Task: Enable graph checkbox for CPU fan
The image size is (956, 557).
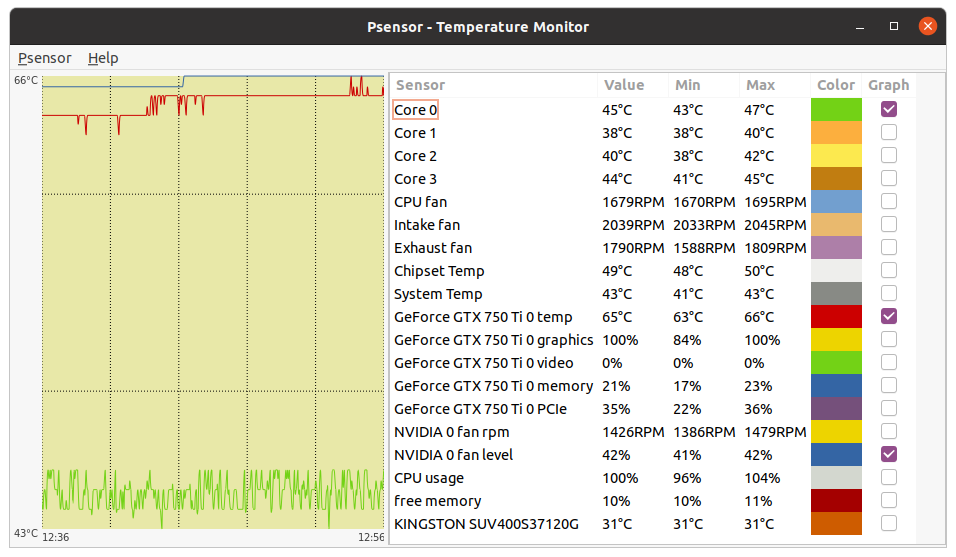Action: (x=889, y=201)
